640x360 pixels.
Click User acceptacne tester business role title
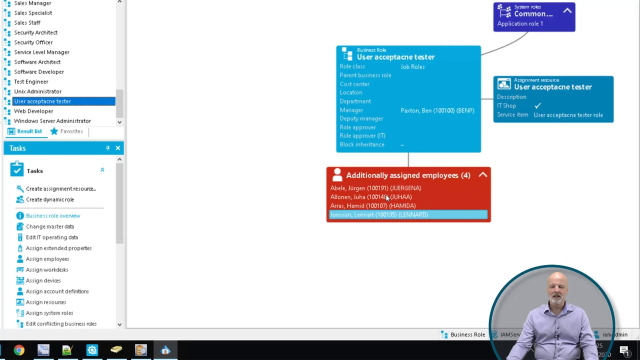[396, 57]
